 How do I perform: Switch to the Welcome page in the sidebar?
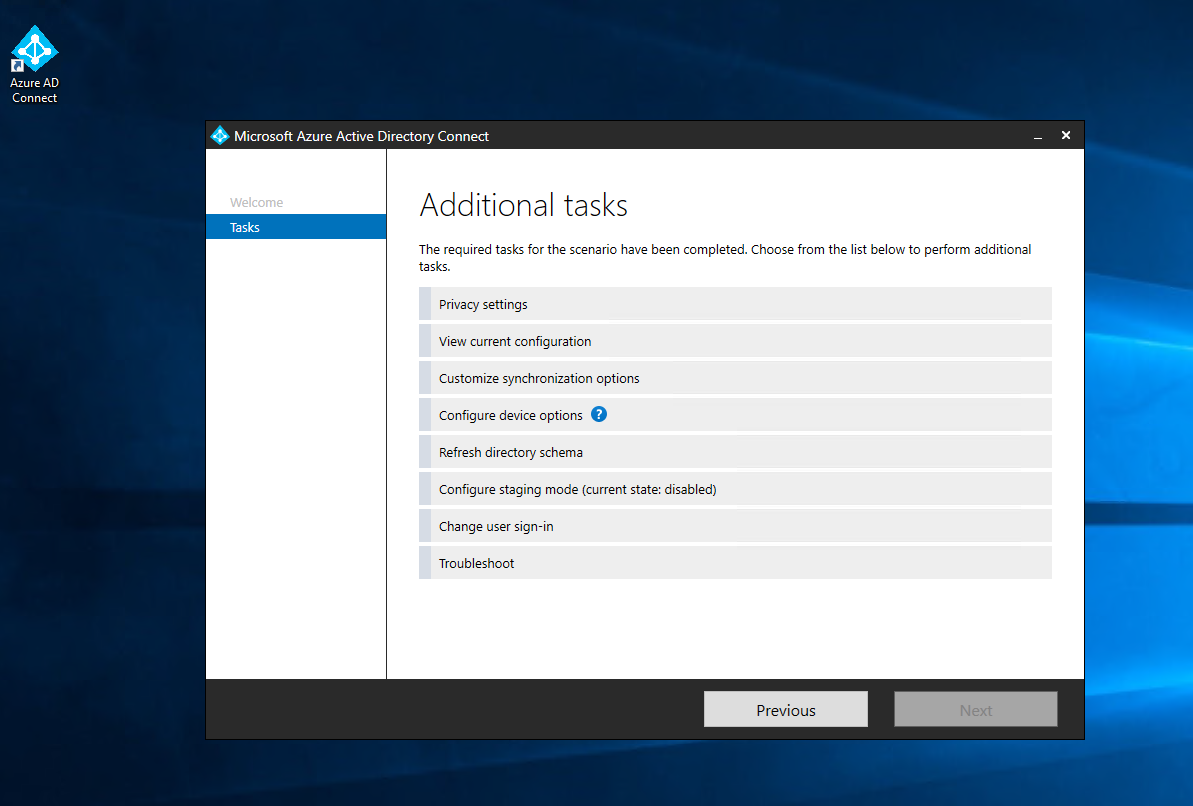pos(256,202)
